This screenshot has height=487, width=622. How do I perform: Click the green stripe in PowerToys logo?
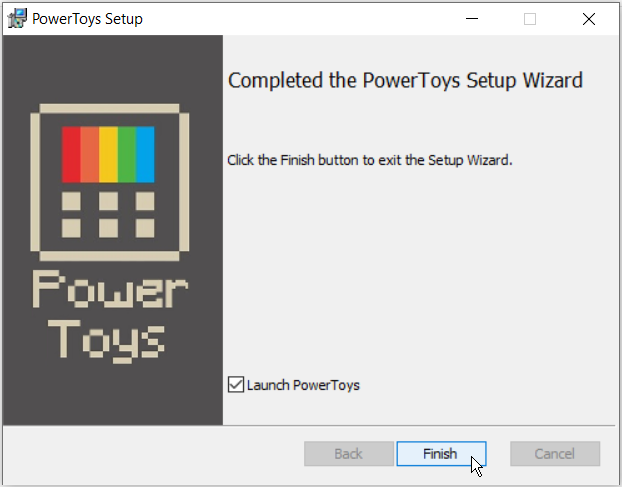[x=127, y=155]
